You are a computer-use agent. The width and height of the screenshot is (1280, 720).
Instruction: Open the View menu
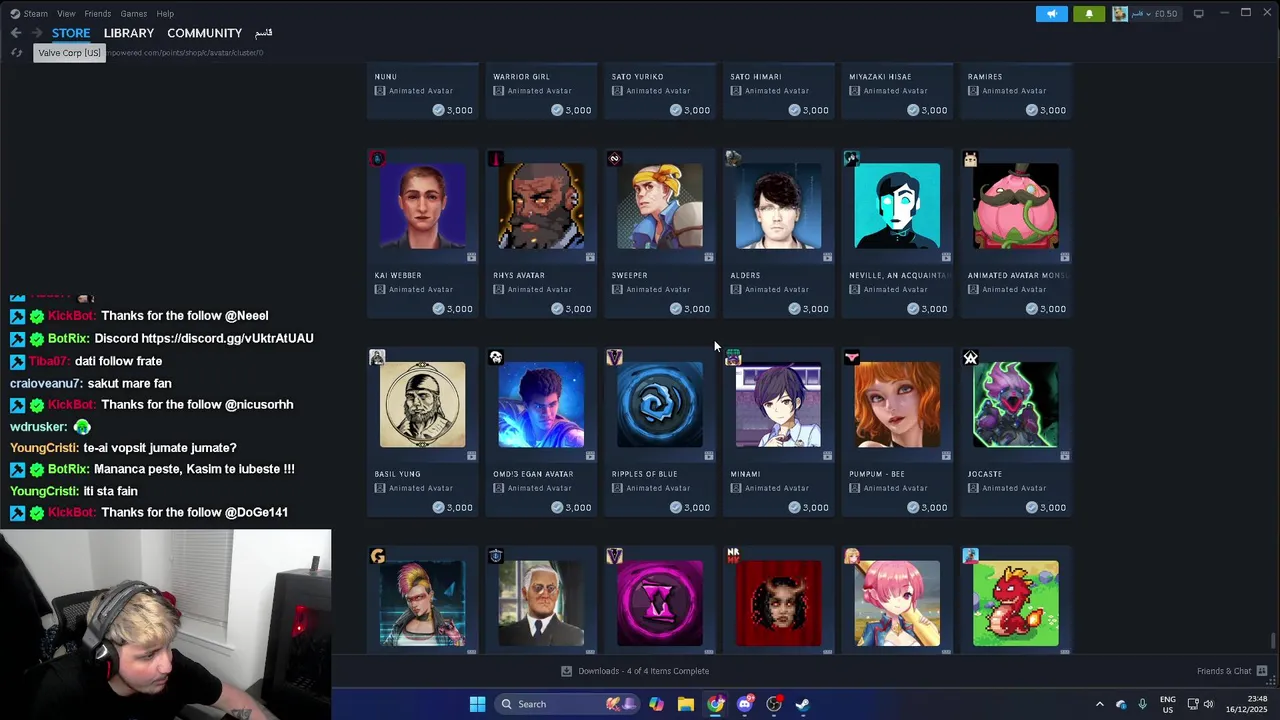point(66,14)
